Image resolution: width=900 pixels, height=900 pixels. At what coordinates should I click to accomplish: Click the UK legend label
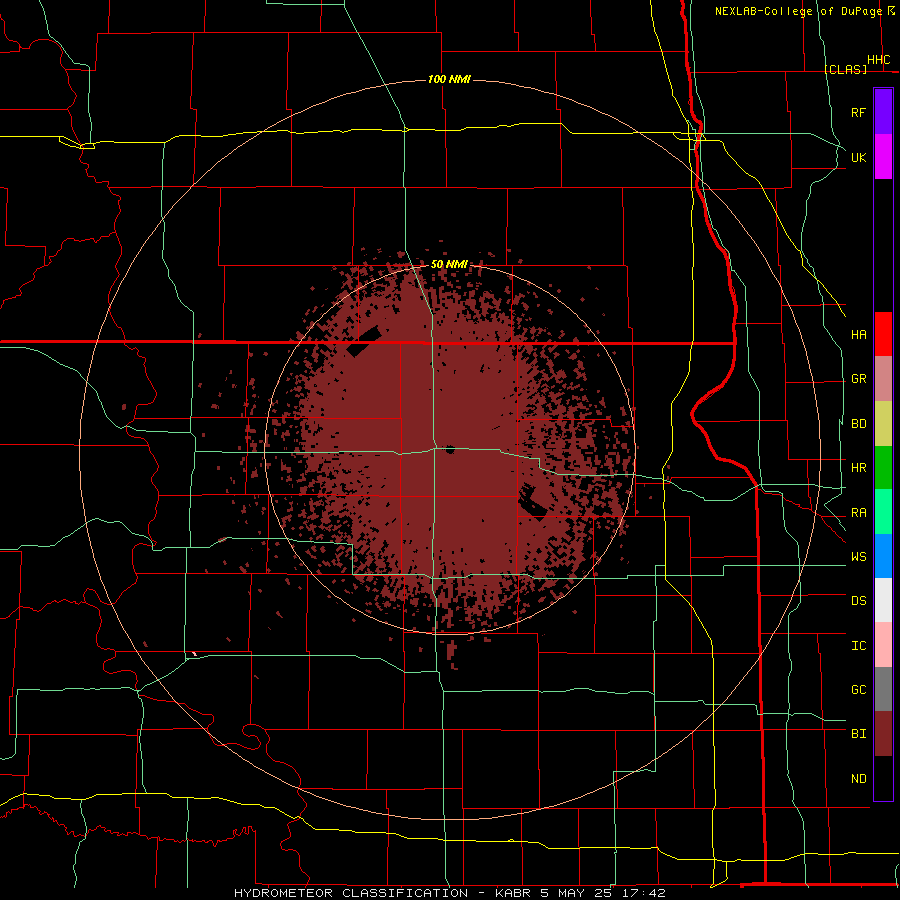tap(859, 158)
